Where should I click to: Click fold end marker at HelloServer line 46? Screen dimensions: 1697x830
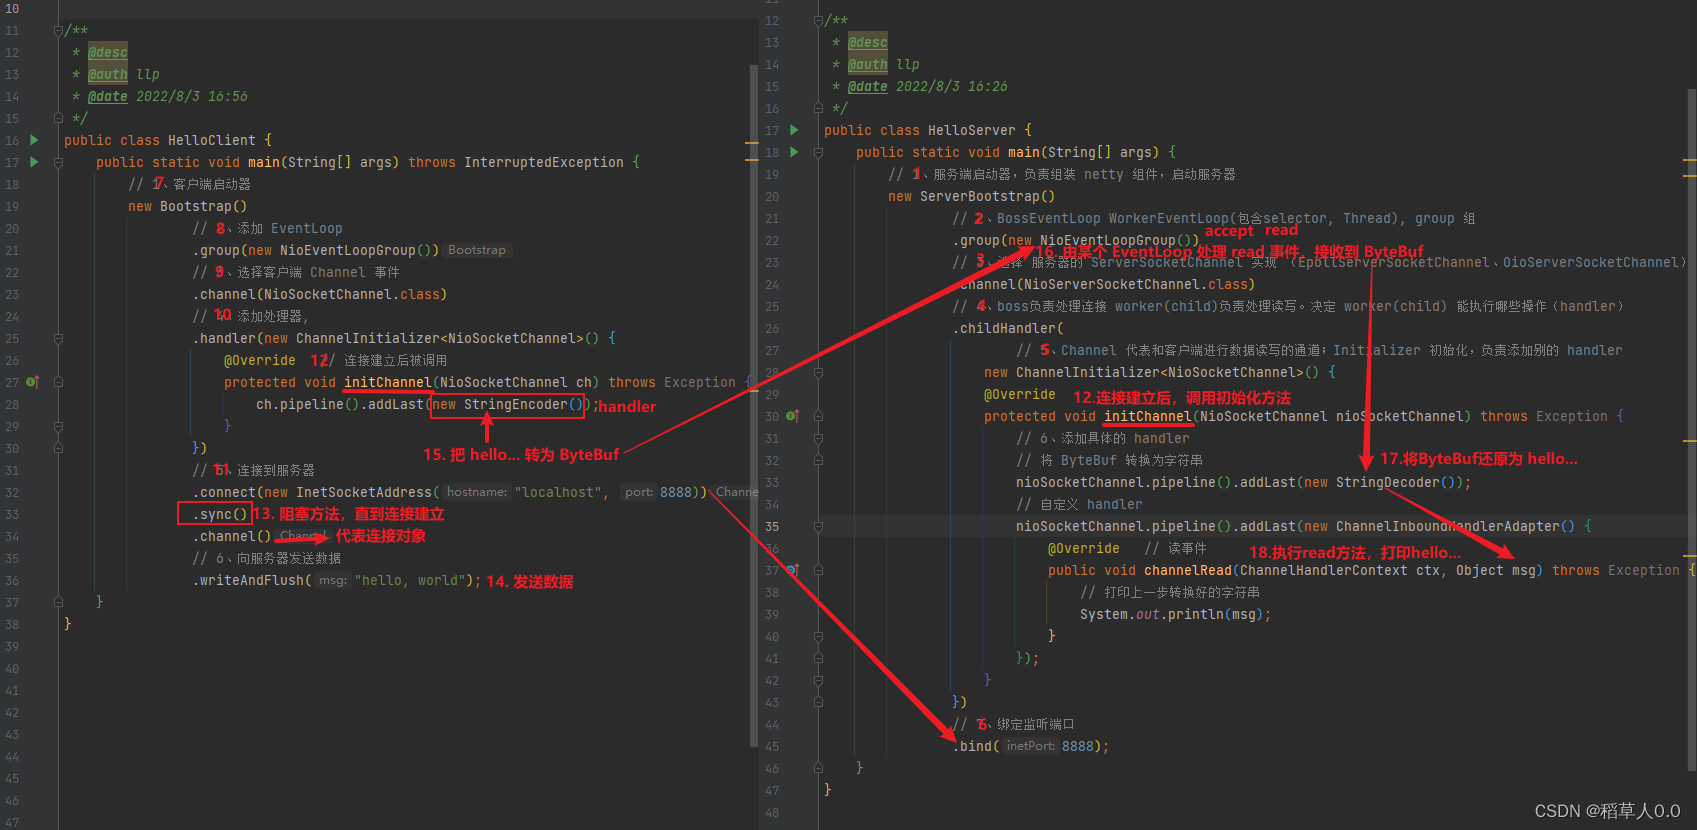[x=818, y=768]
